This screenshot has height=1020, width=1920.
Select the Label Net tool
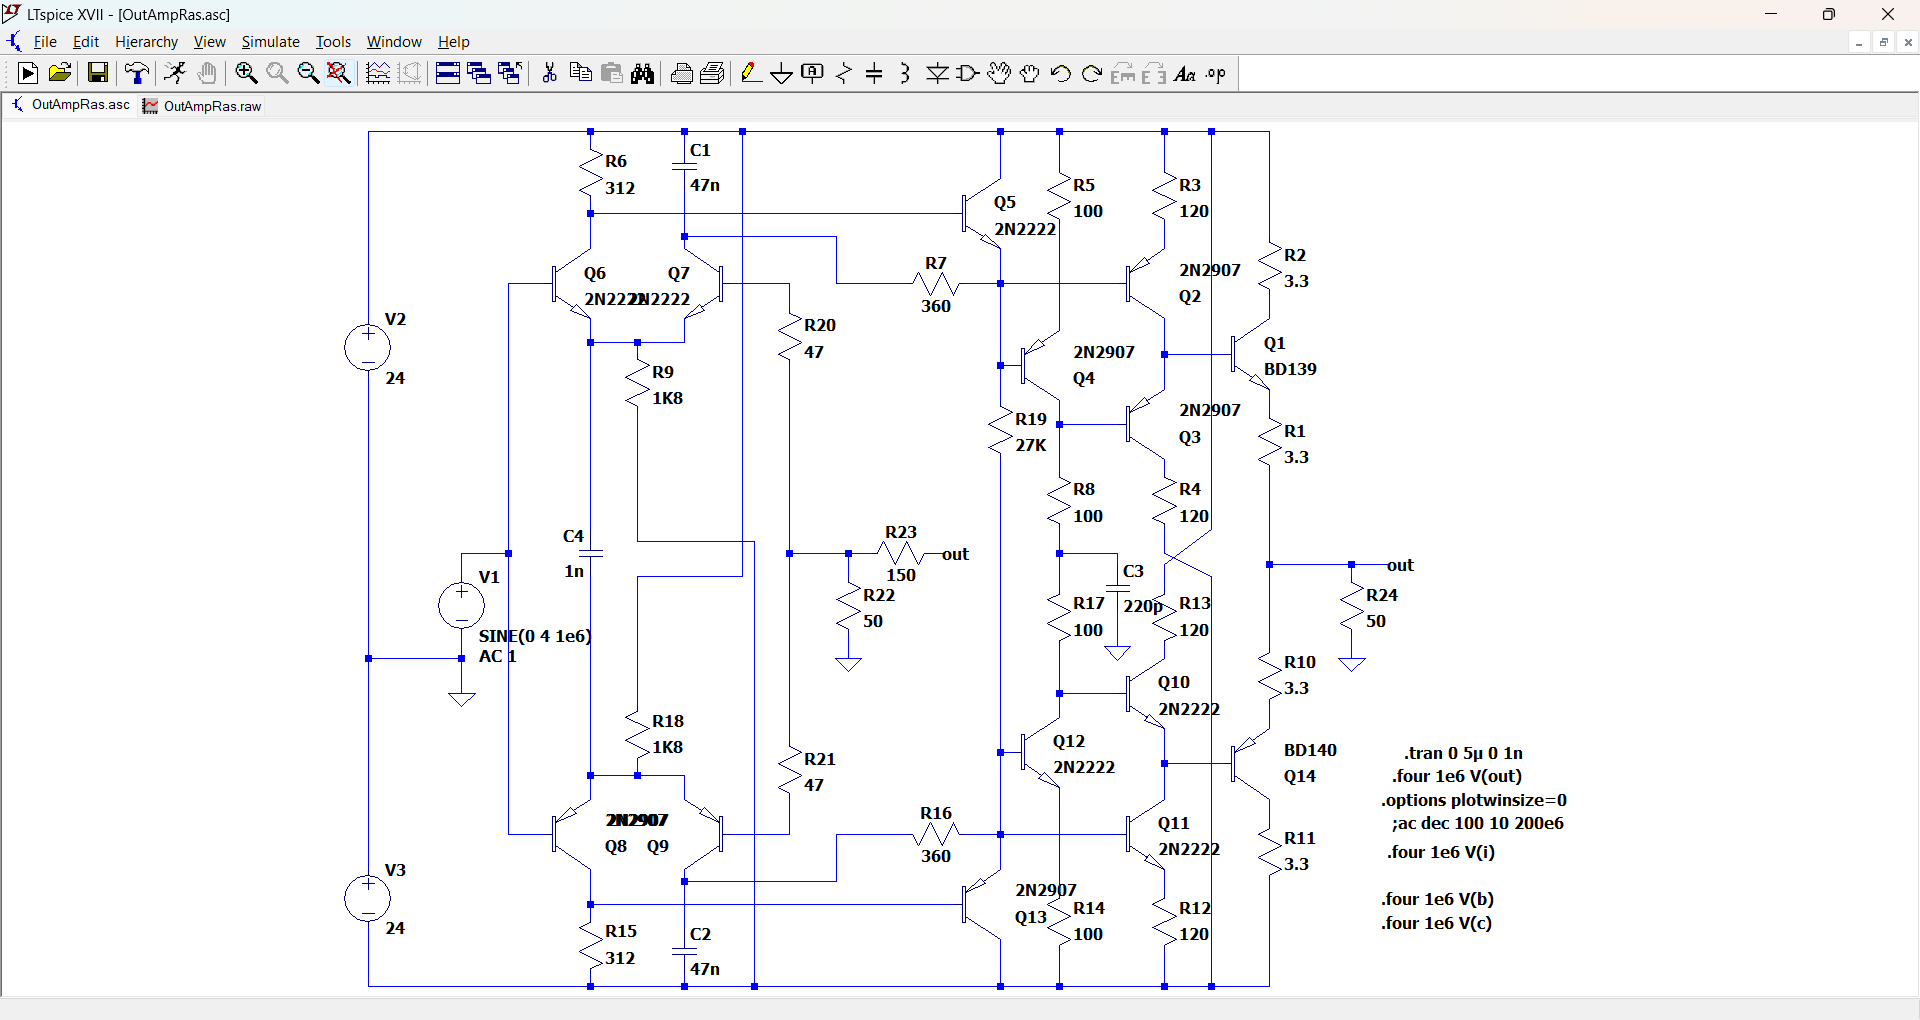(813, 73)
